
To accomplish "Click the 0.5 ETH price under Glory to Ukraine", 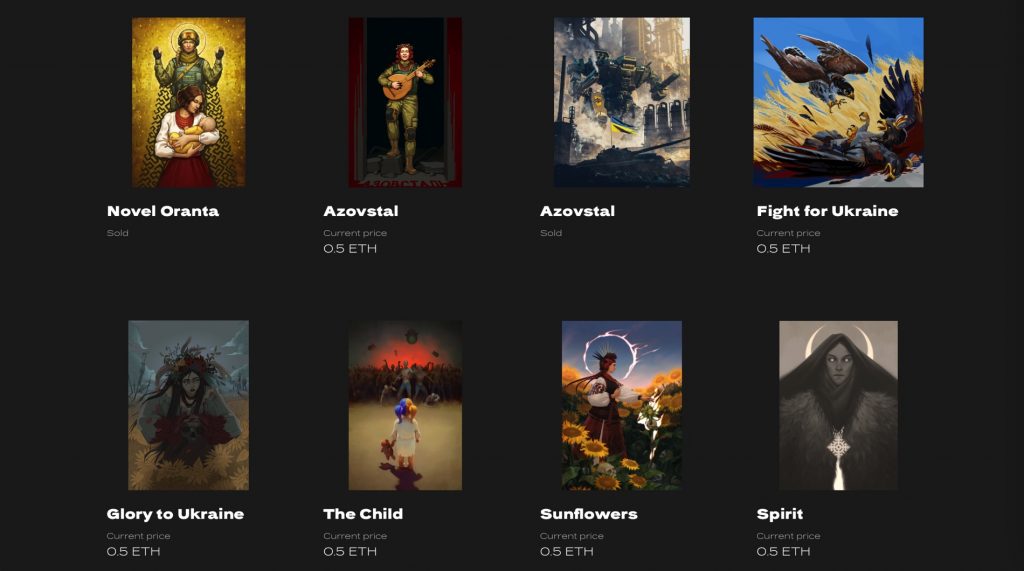I will coord(133,551).
